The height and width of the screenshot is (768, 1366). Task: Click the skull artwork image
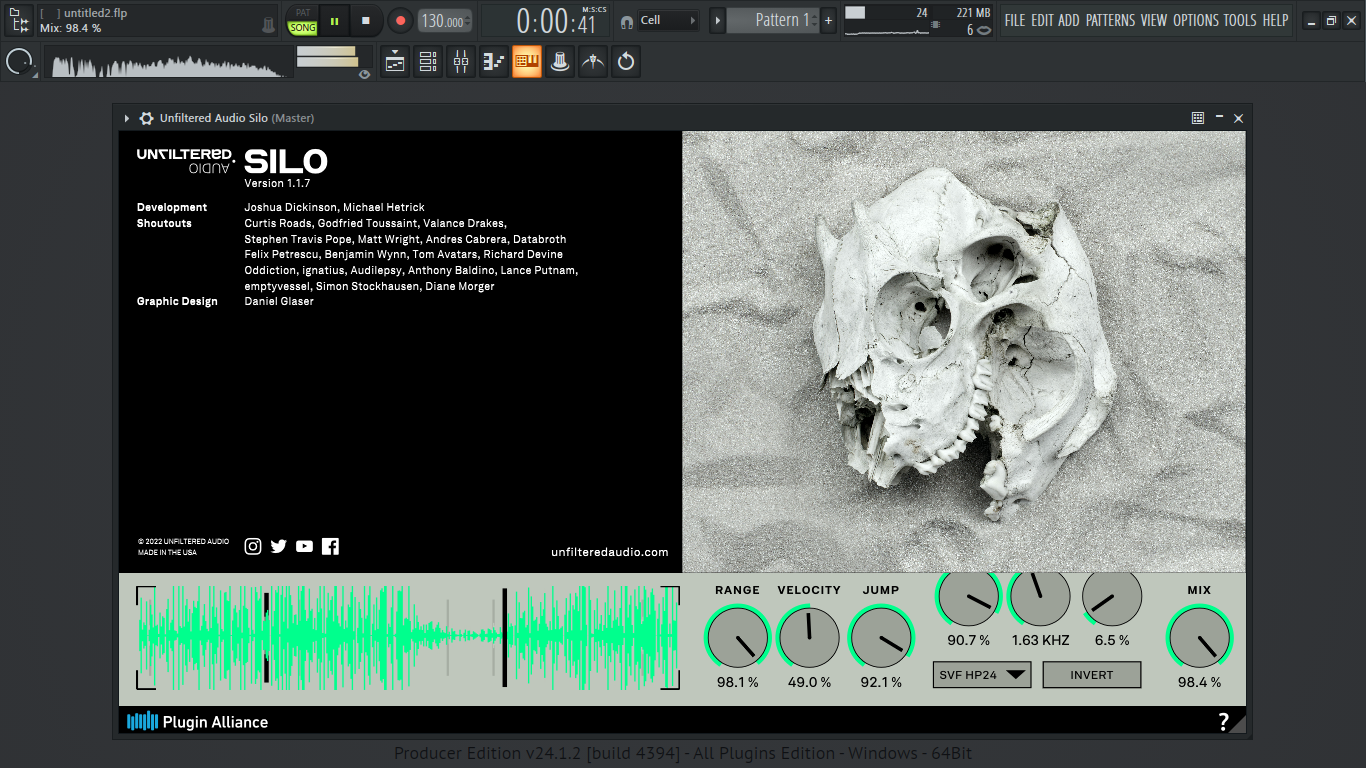(x=964, y=352)
